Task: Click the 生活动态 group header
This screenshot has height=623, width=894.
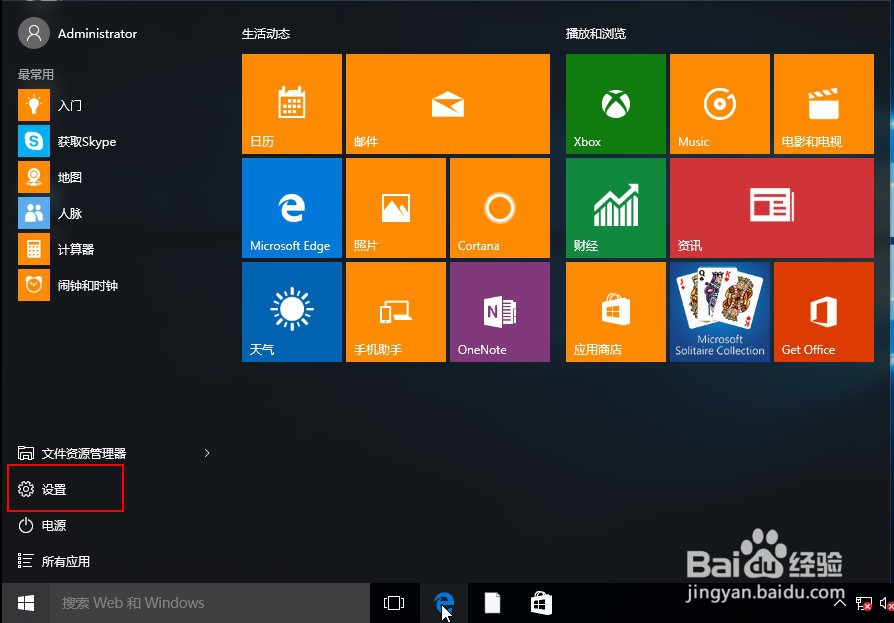Action: [x=266, y=34]
